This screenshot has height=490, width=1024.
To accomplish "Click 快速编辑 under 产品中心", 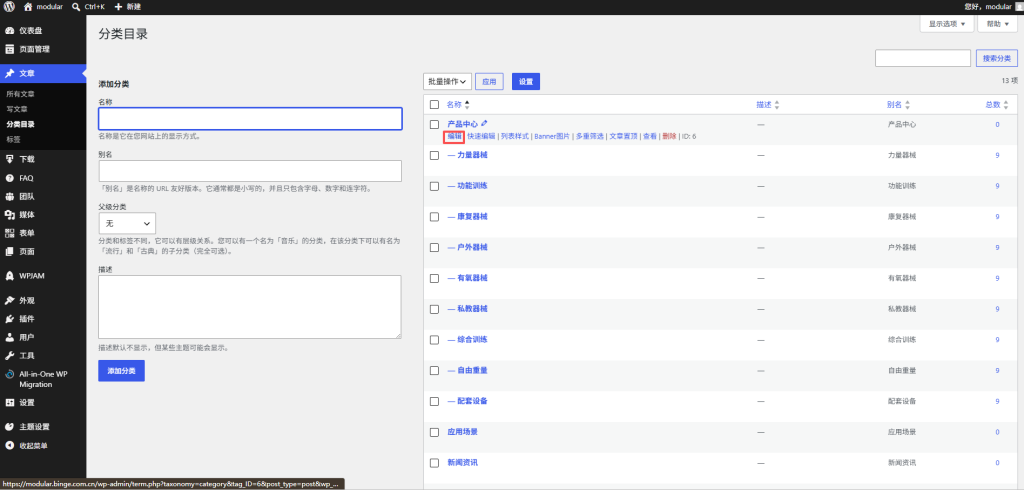I will 481,137.
